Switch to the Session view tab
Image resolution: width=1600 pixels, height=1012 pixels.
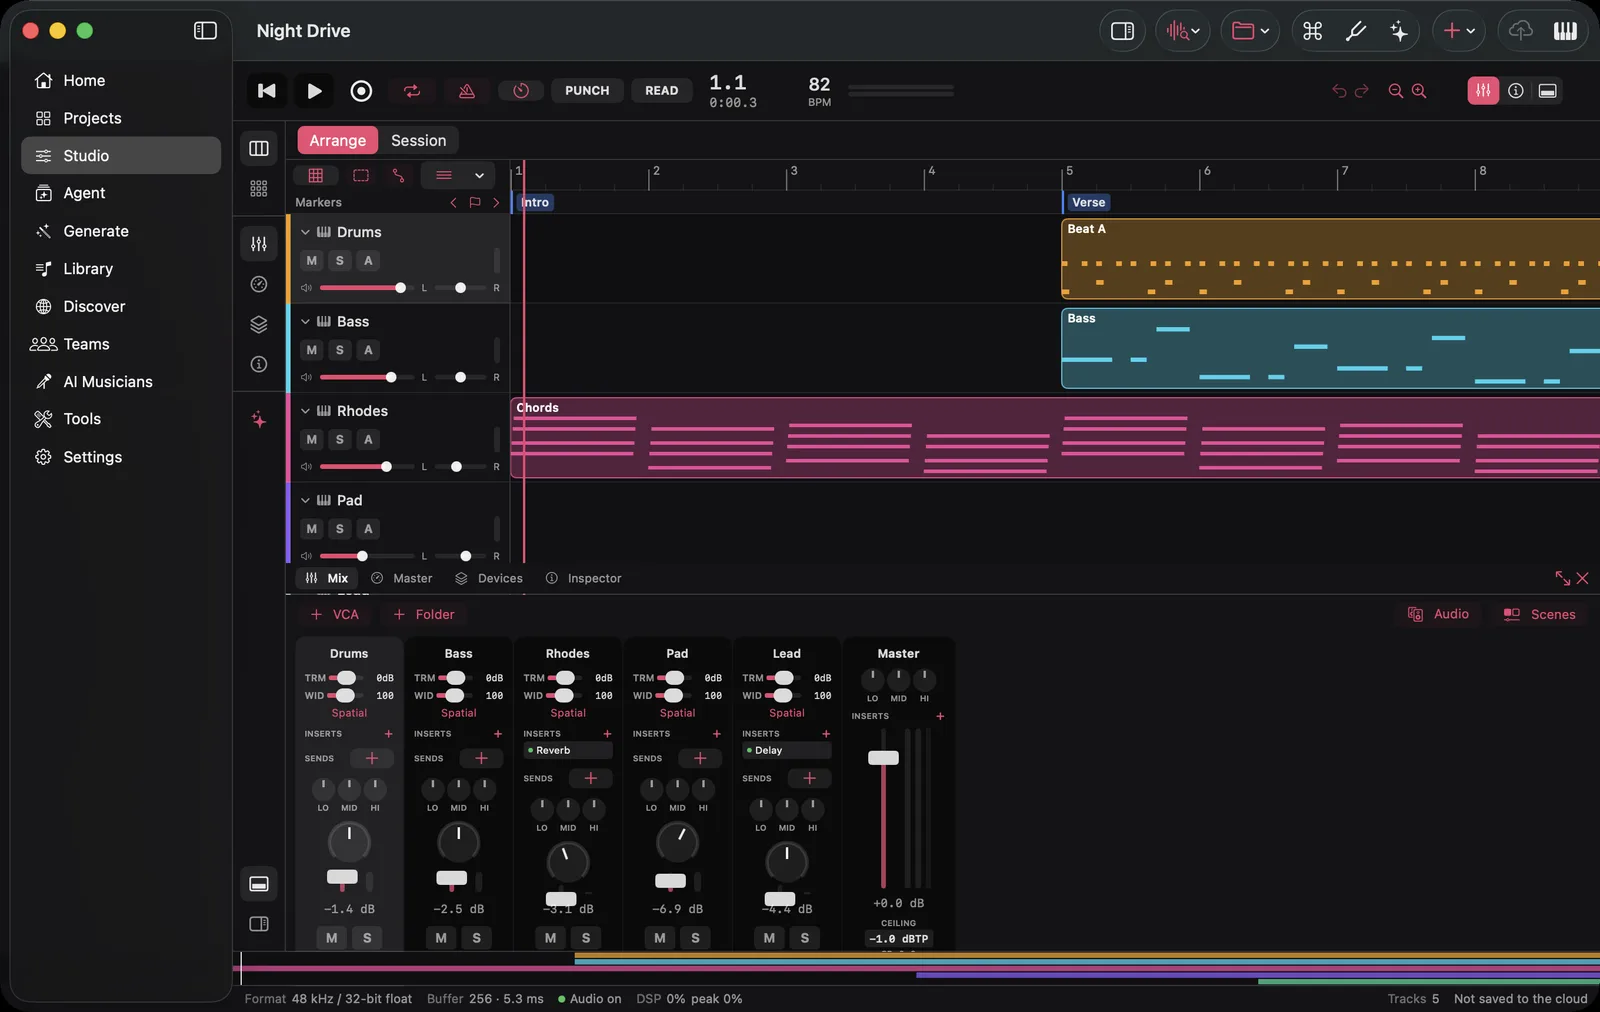pyautogui.click(x=418, y=141)
